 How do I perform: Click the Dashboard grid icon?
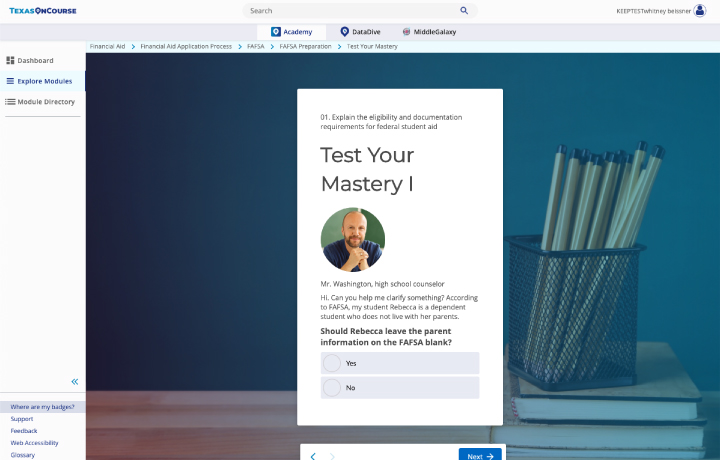click(x=10, y=60)
